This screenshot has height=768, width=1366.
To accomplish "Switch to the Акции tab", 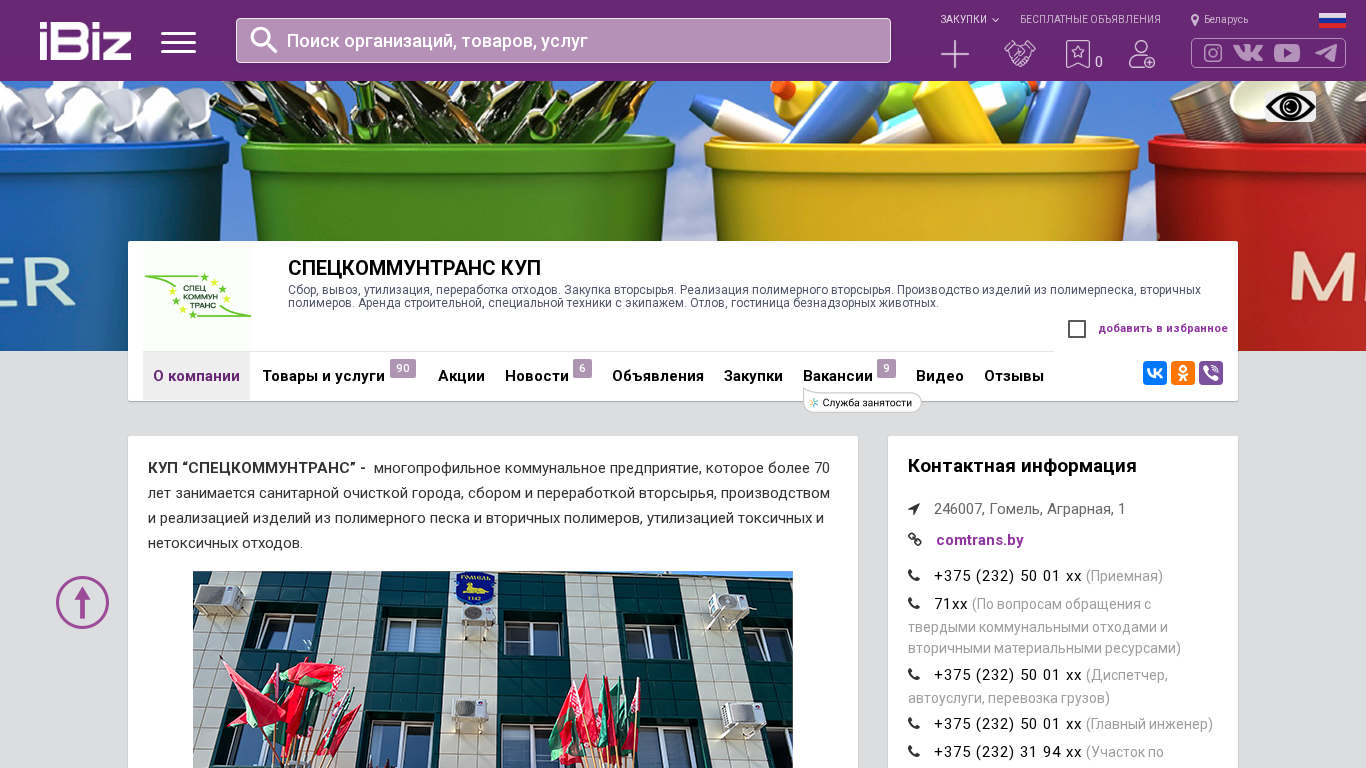I will click(461, 376).
